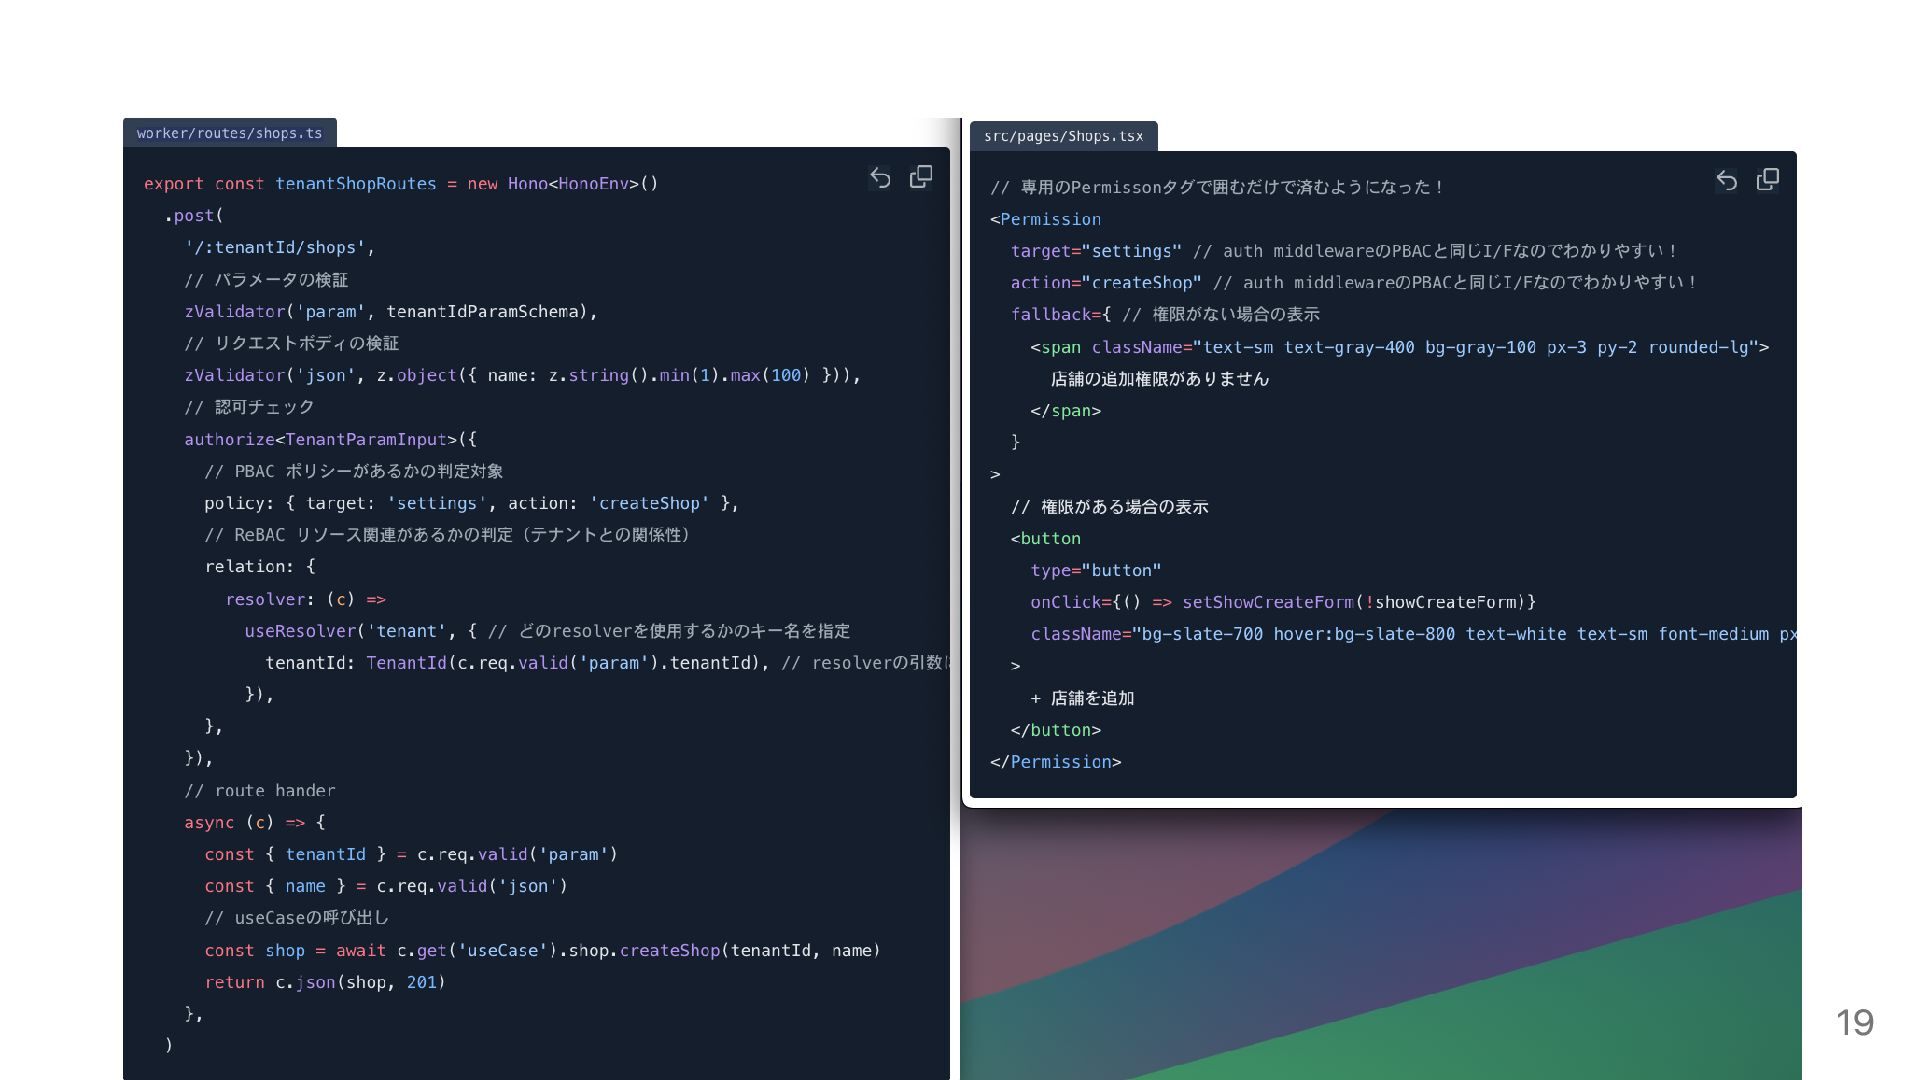Screen dimensions: 1920x1080
Task: Select the worker/routes/shops.ts file label tab
Action: click(229, 133)
